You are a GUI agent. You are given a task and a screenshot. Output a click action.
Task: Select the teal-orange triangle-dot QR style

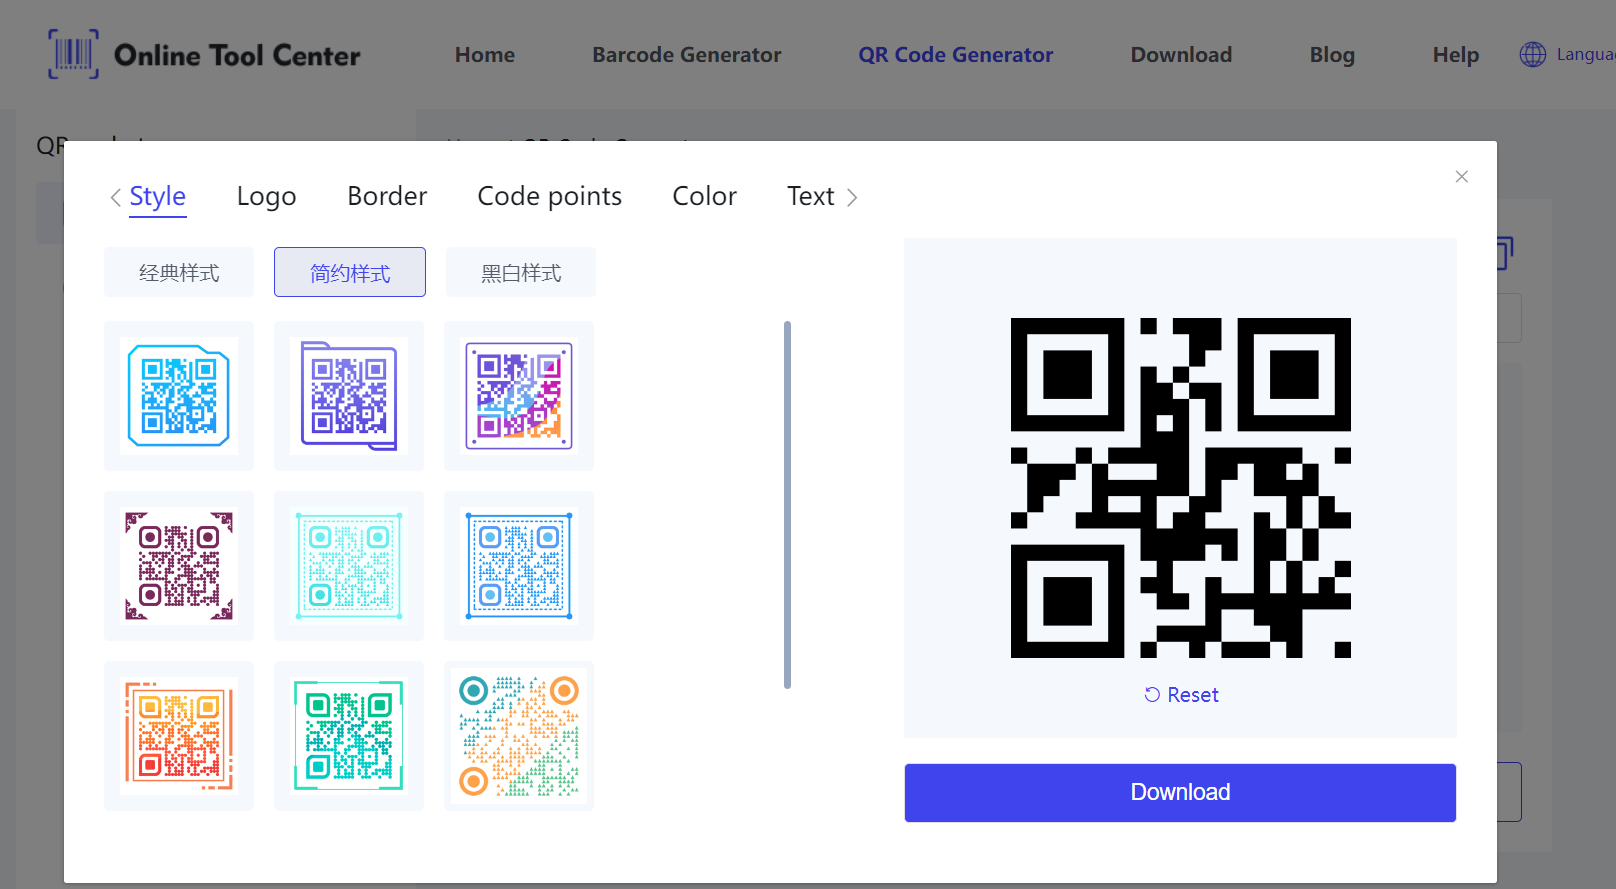(519, 736)
